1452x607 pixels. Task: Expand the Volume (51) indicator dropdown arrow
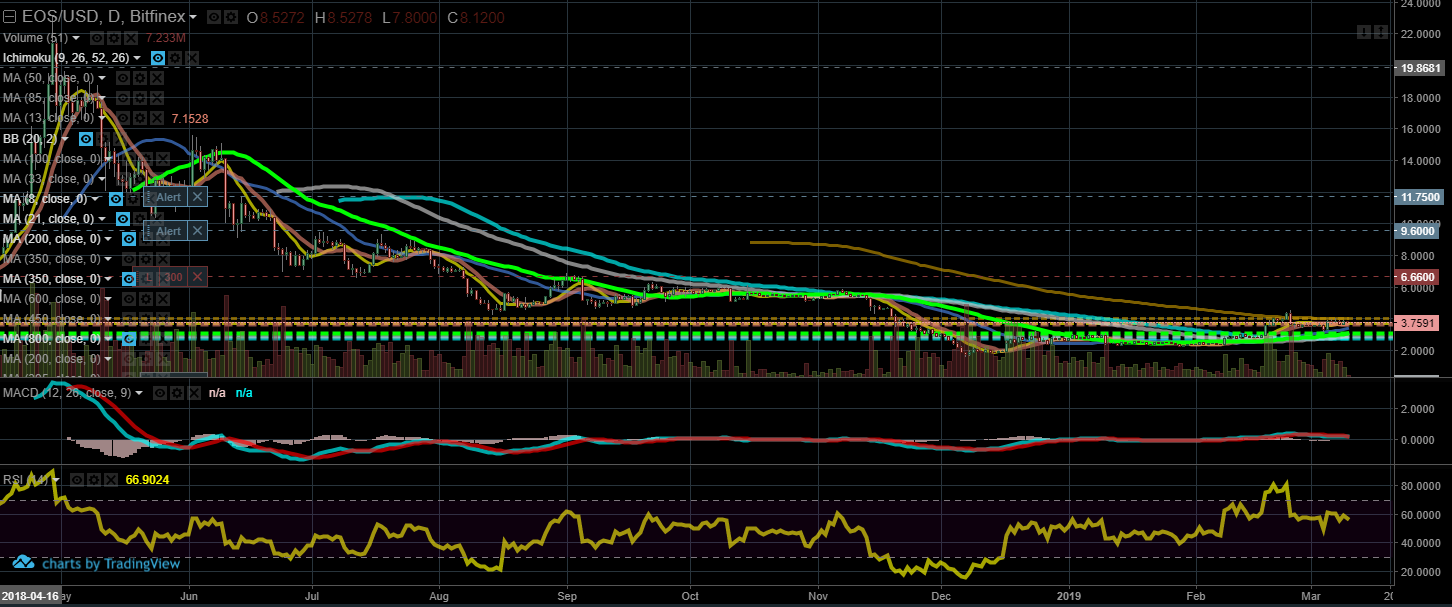click(x=76, y=38)
